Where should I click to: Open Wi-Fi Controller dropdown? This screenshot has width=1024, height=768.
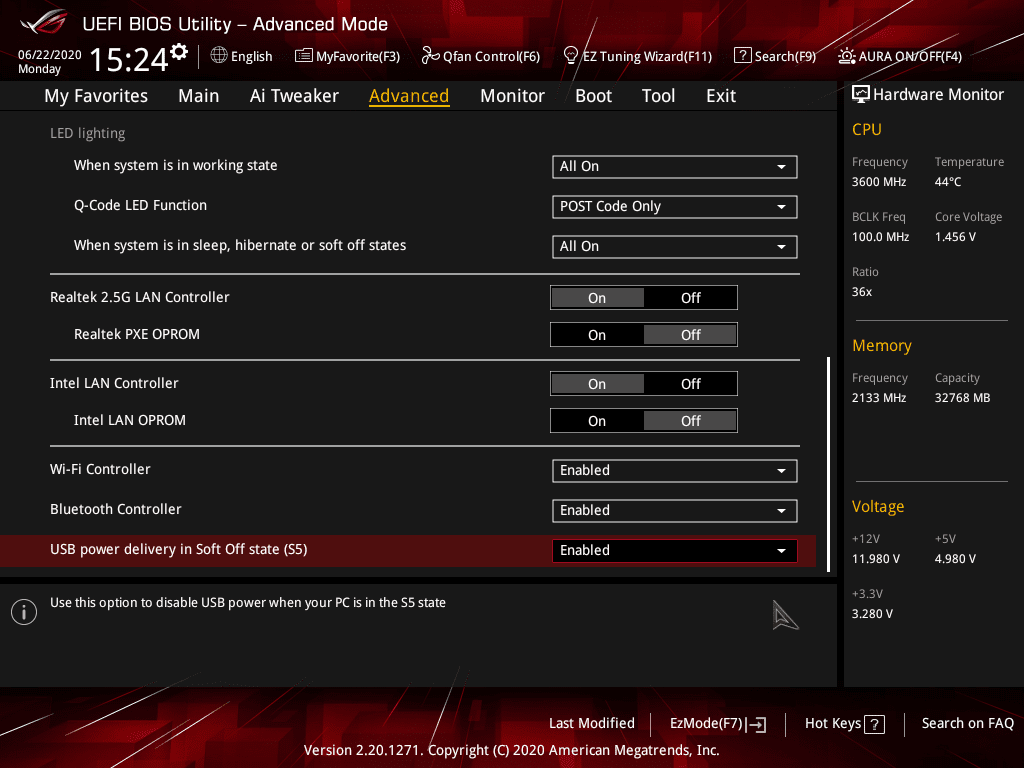point(675,470)
